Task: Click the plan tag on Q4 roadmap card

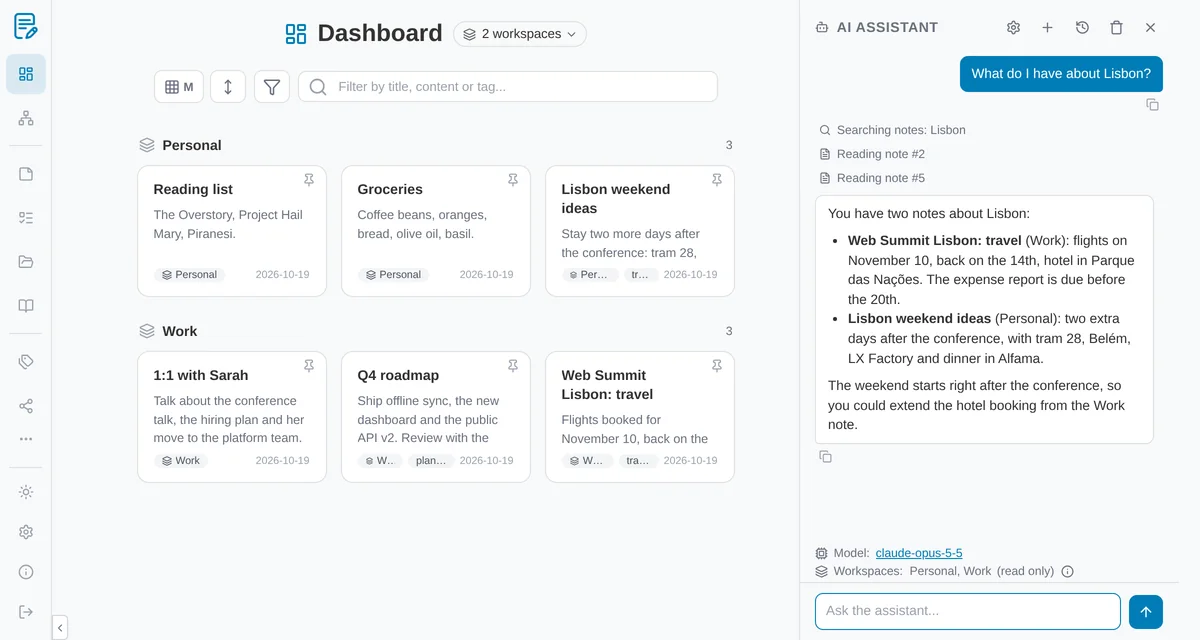Action: tap(431, 461)
